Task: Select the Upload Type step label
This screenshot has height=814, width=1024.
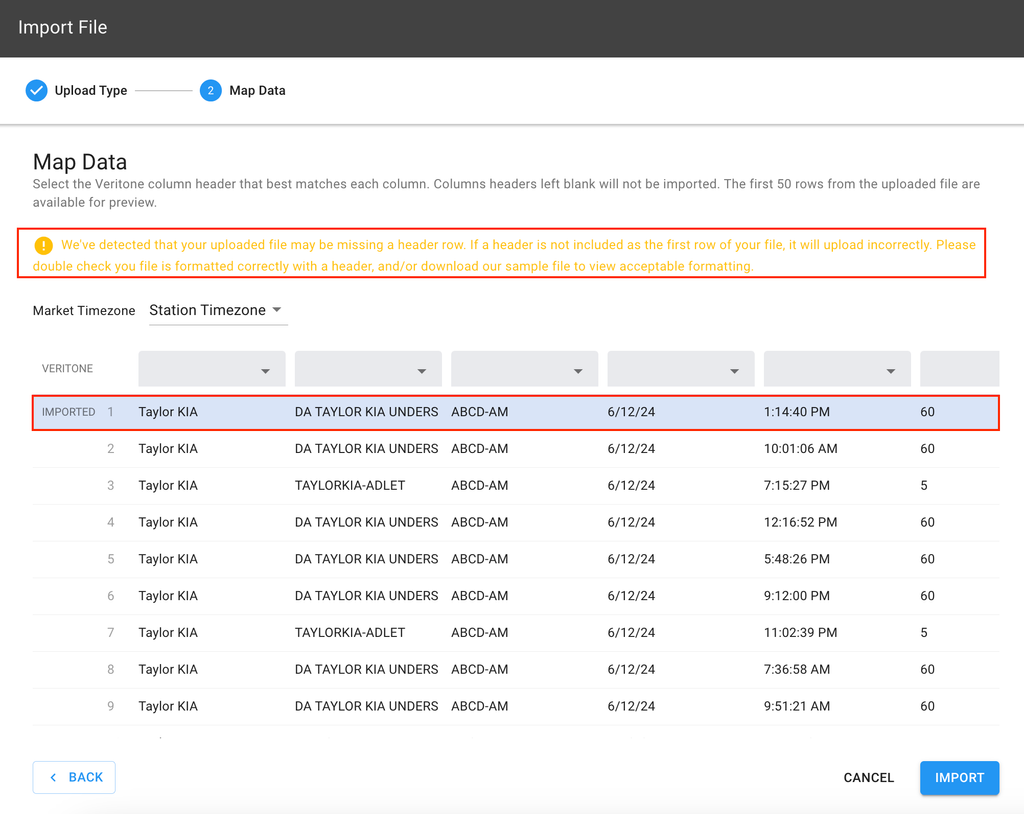Action: click(91, 90)
